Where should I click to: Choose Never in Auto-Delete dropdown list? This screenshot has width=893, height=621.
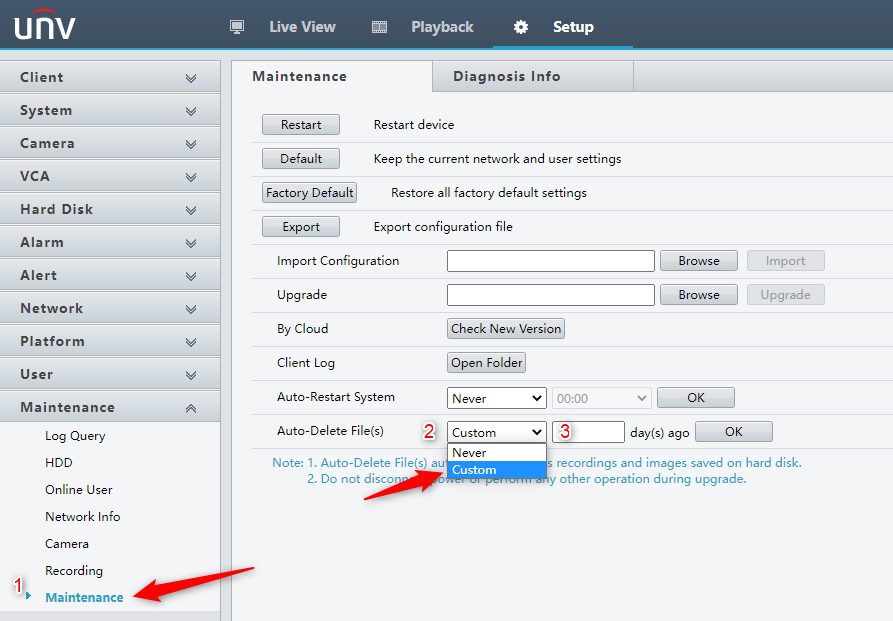[497, 453]
